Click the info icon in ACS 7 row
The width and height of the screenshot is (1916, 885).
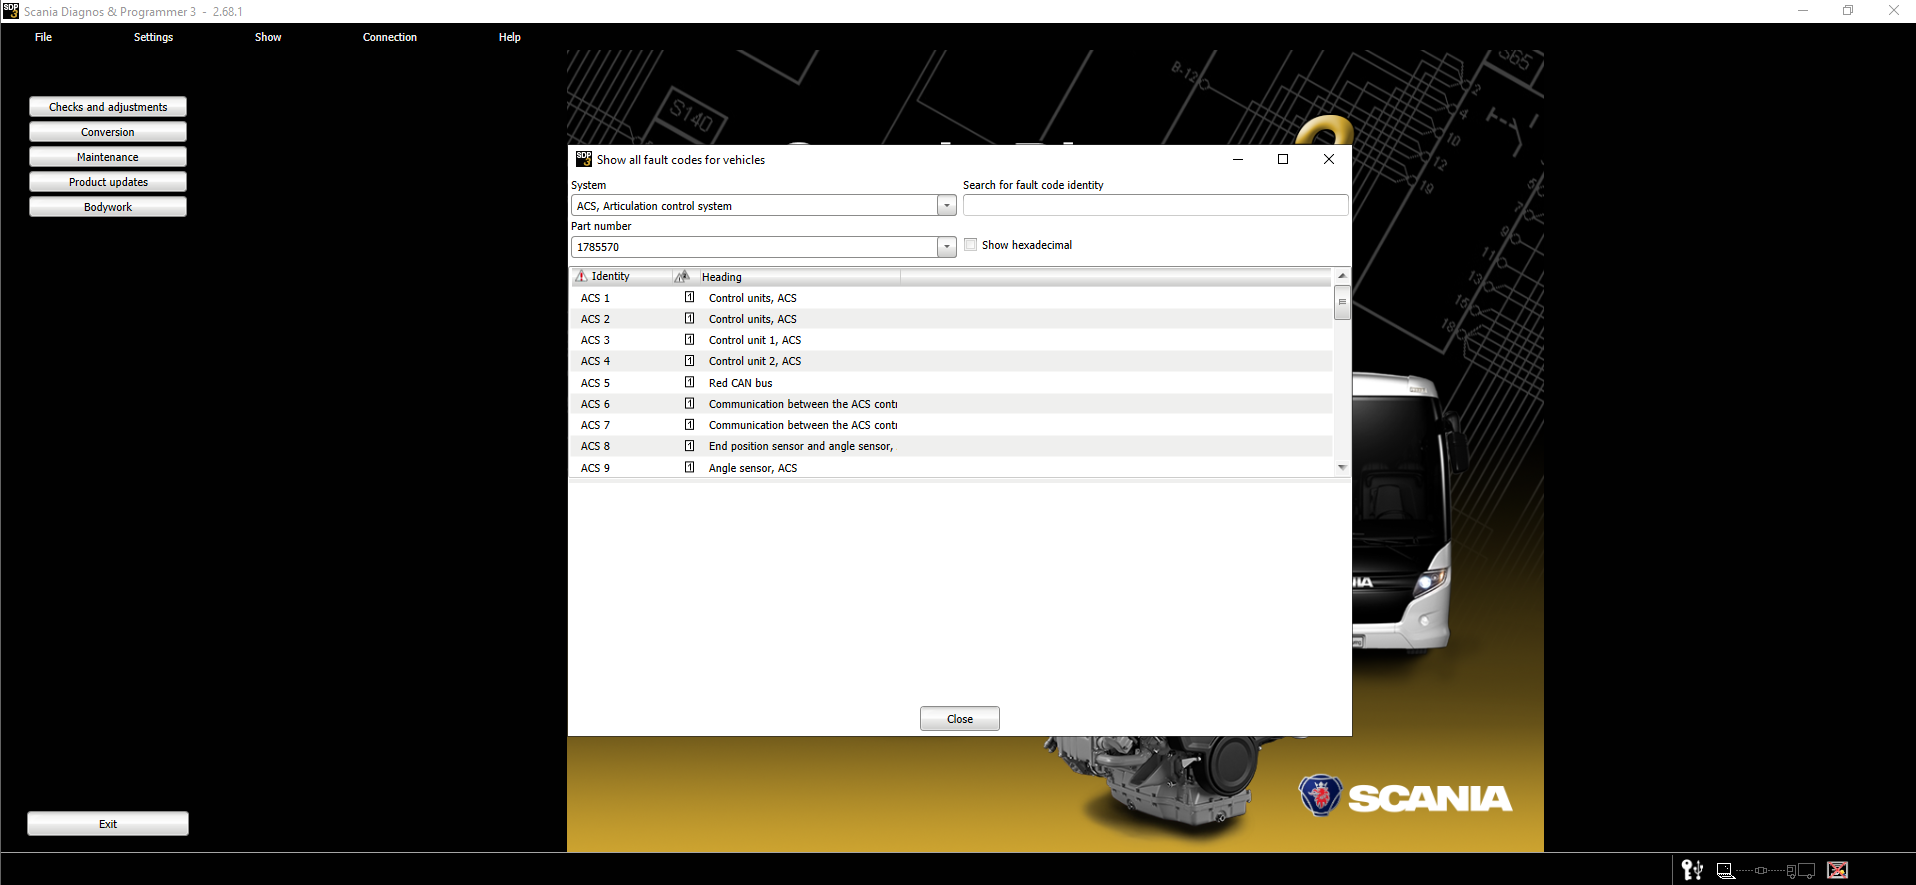point(689,424)
